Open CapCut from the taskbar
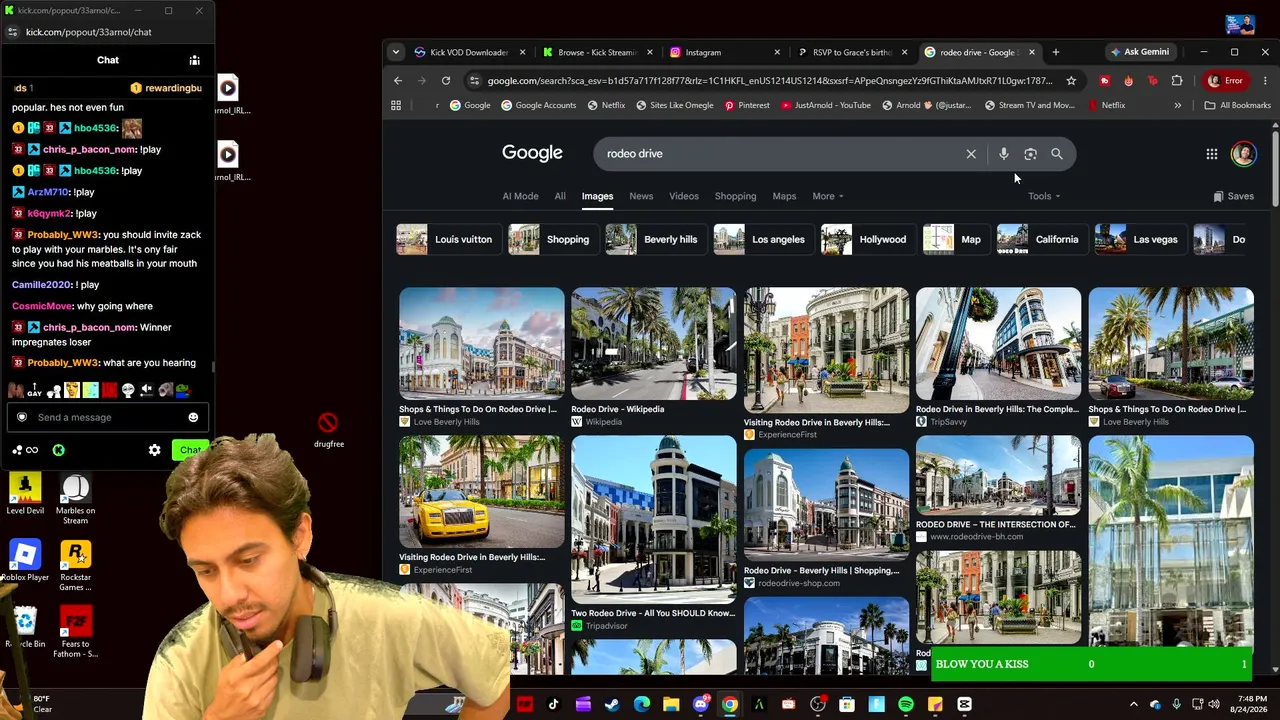The height and width of the screenshot is (720, 1280). click(x=965, y=705)
